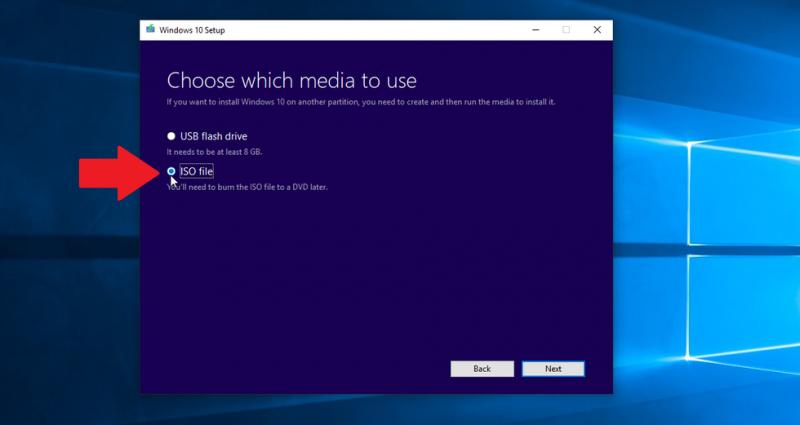Click the 'USB flash drive' label text

pyautogui.click(x=214, y=136)
